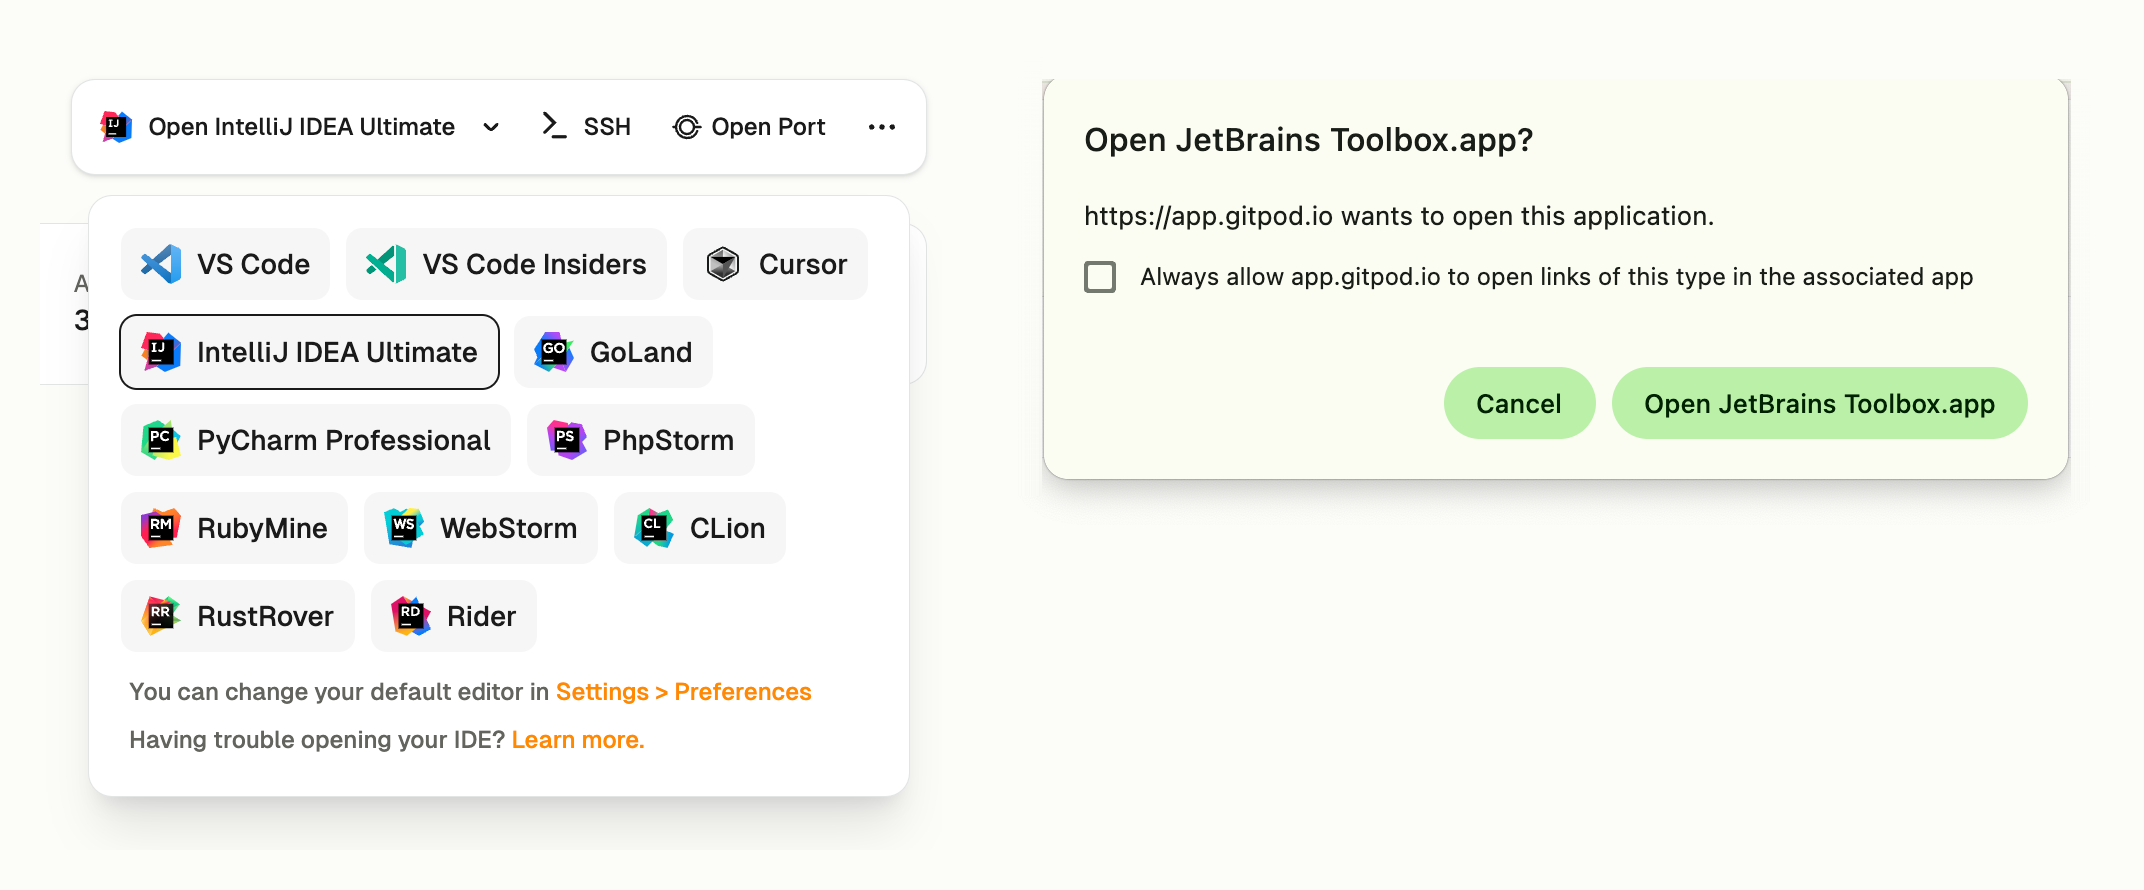Click the Open Port button
This screenshot has width=2144, height=890.
point(749,127)
